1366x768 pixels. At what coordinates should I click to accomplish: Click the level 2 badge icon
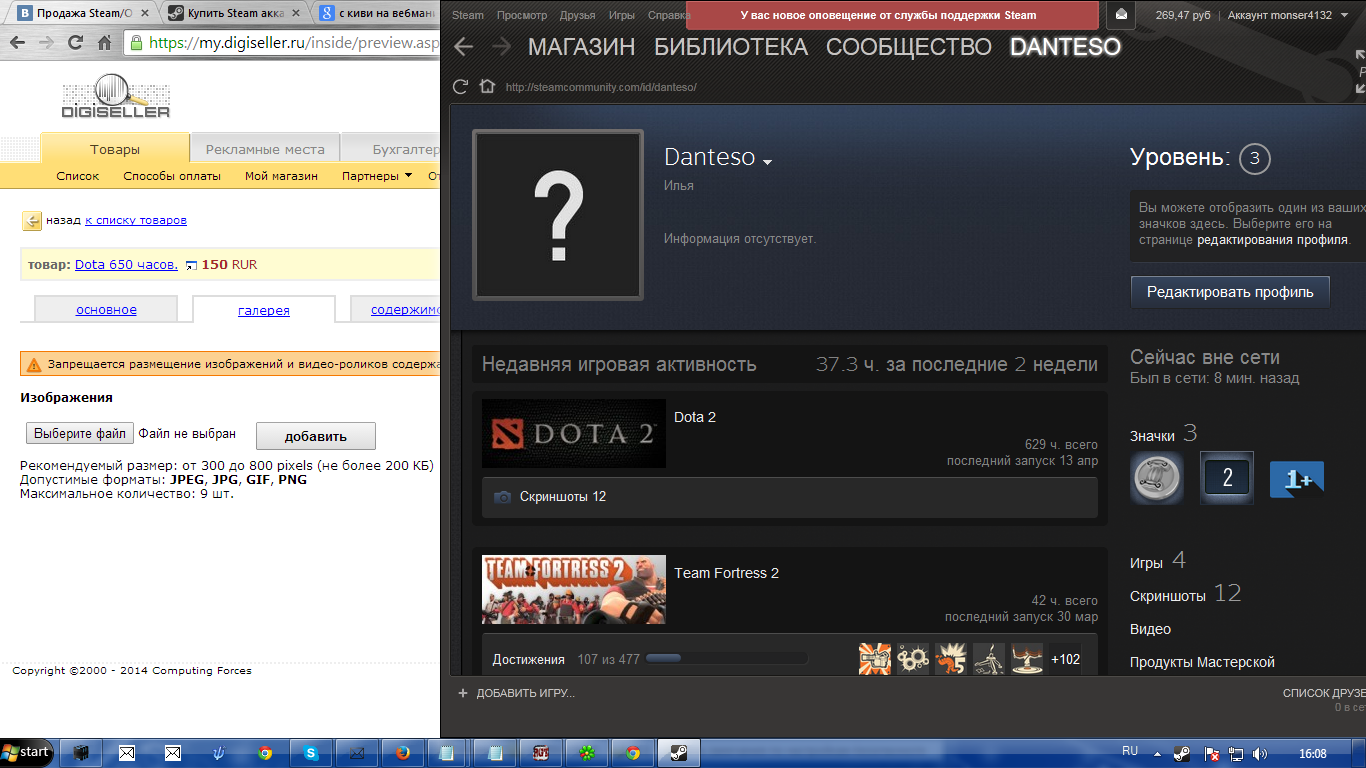1227,478
